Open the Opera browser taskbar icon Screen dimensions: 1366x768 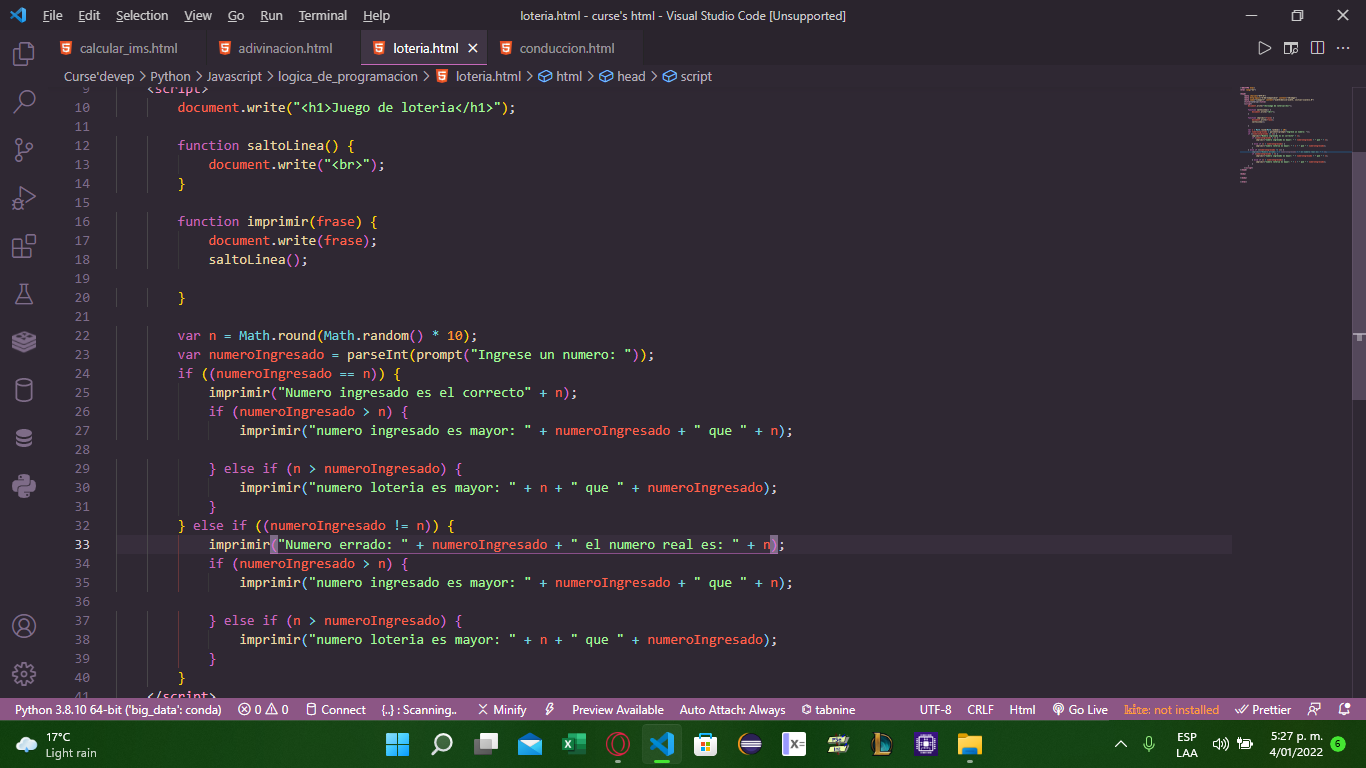coord(617,744)
